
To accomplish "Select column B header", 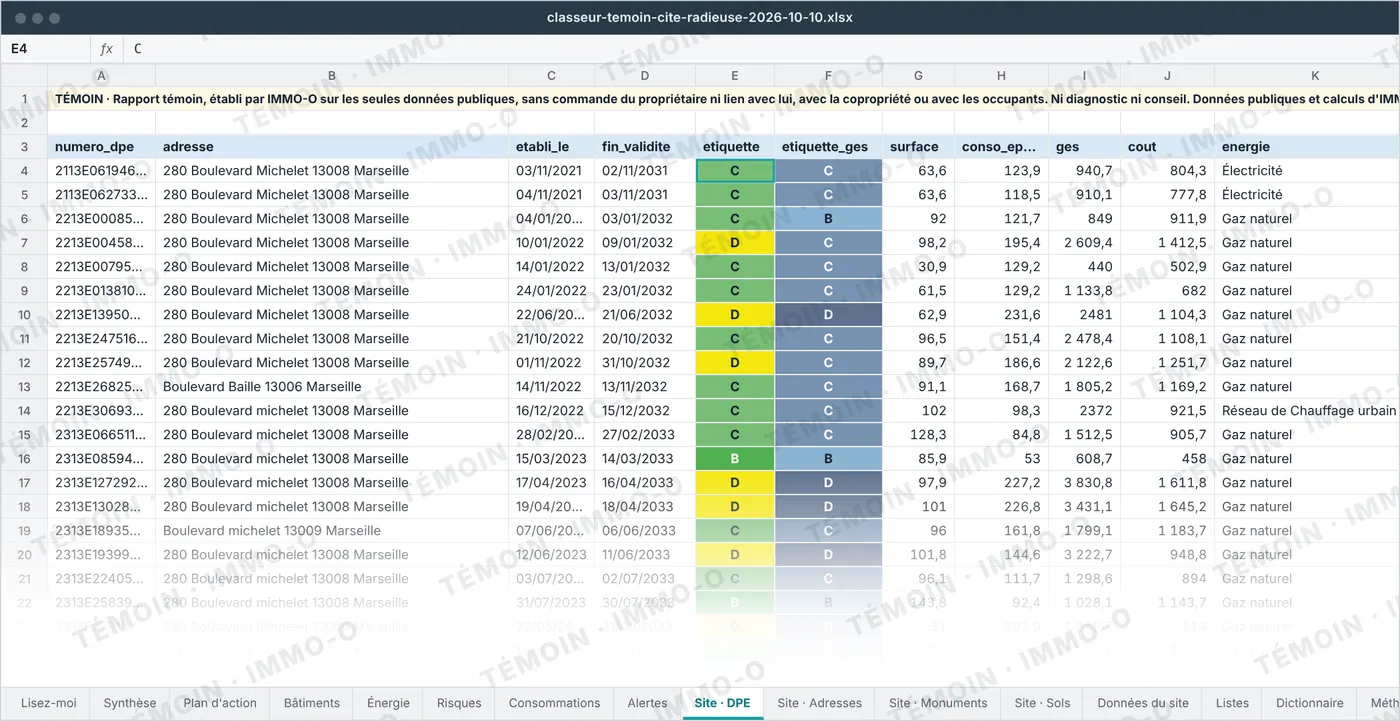I will tap(332, 75).
